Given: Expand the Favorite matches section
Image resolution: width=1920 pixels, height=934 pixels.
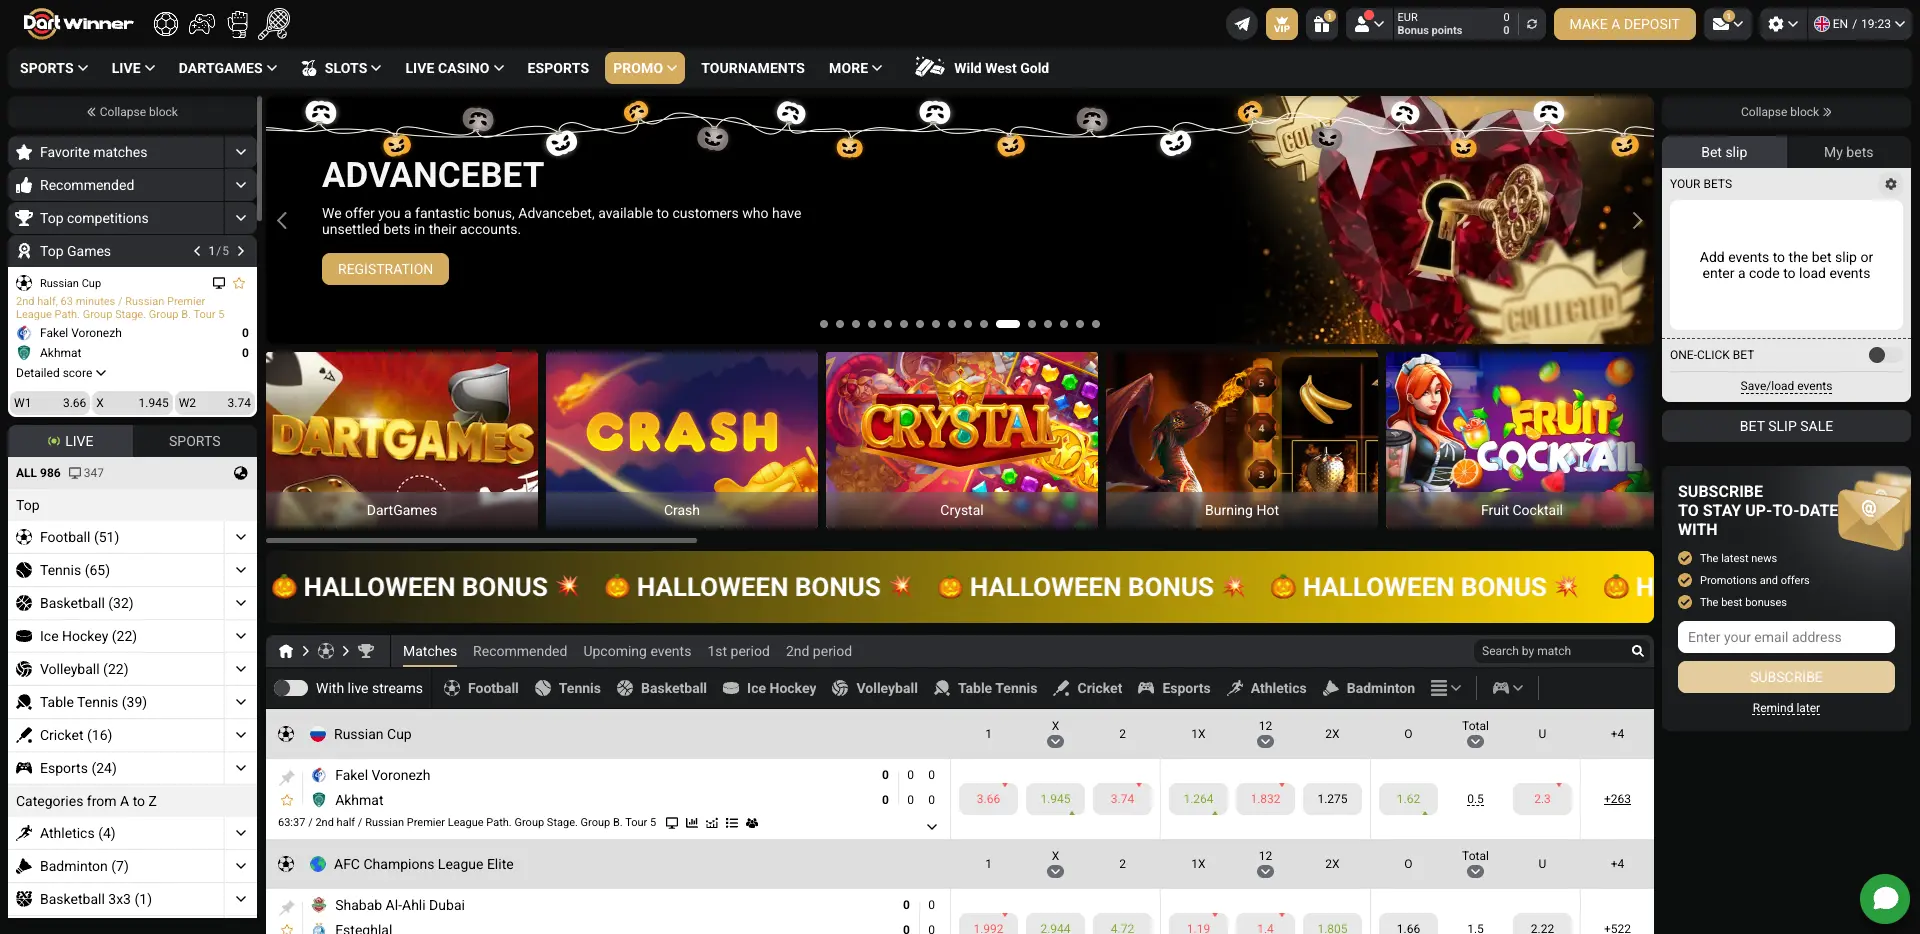Looking at the screenshot, I should point(241,152).
